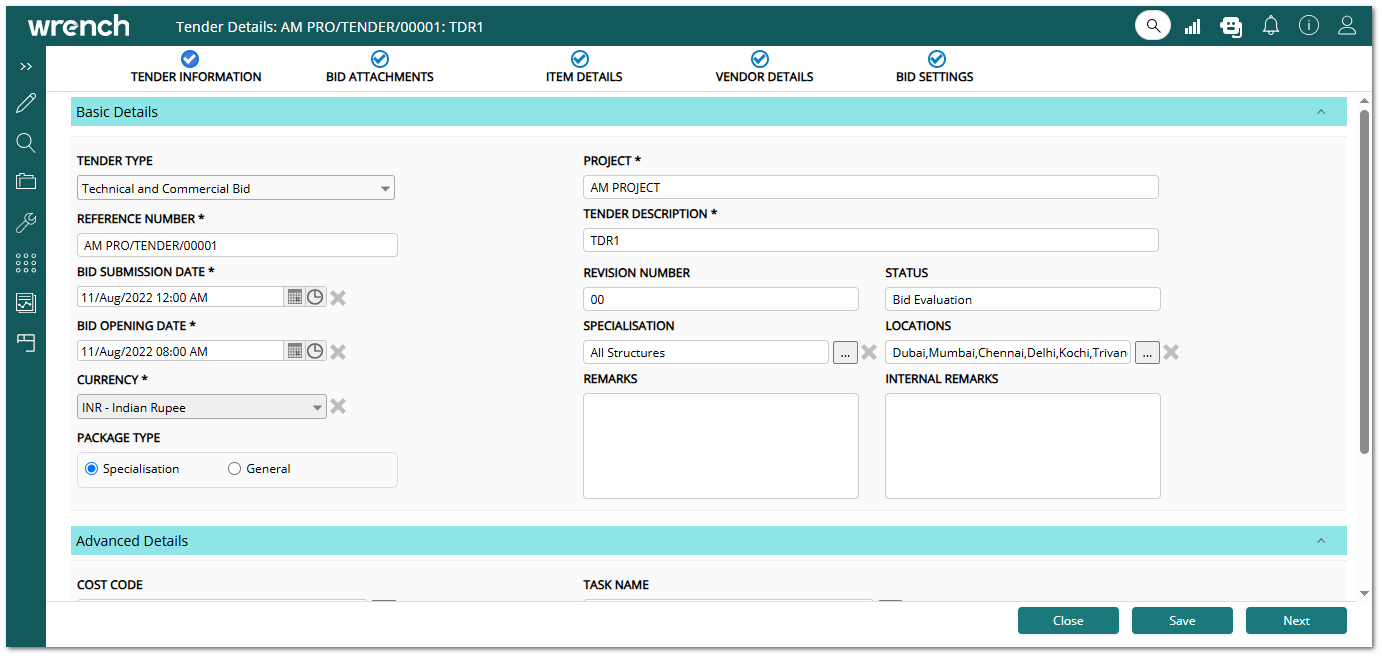Expand the sidebar with the double chevron
The height and width of the screenshot is (657, 1382).
pos(26,66)
